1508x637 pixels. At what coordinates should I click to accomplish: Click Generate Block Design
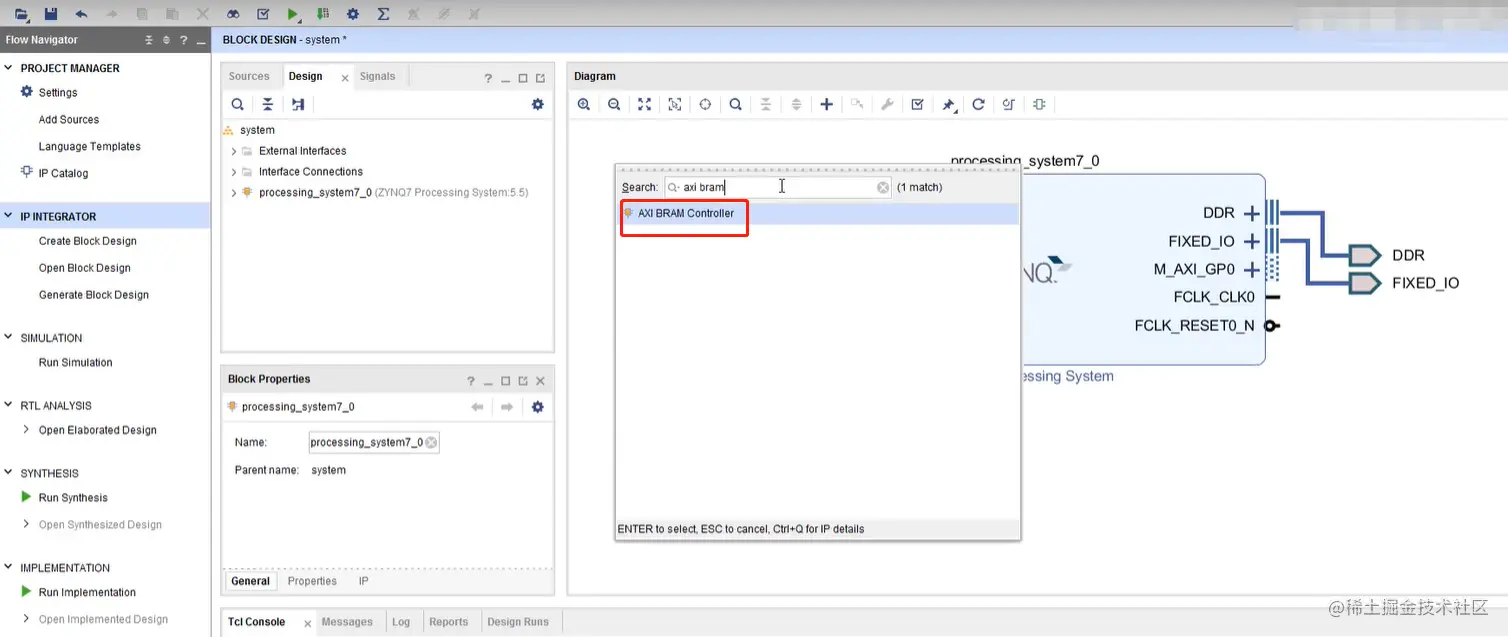(94, 295)
